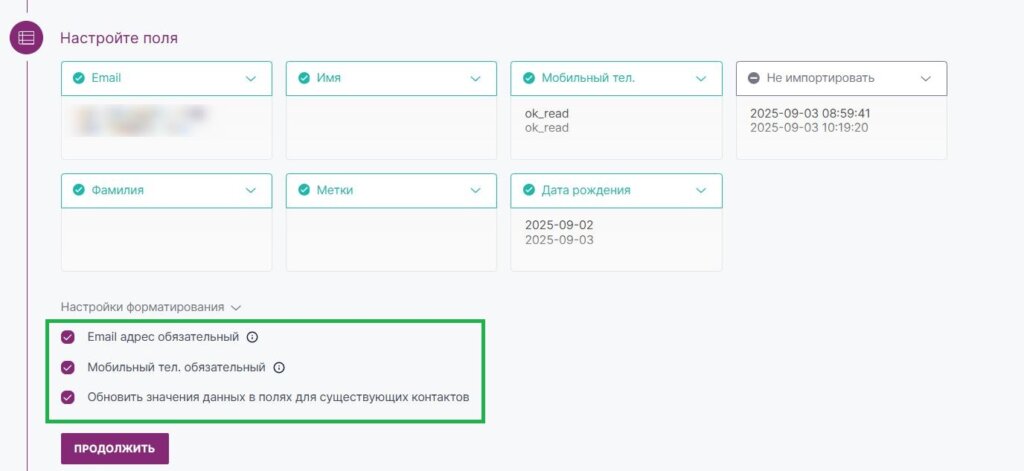The width and height of the screenshot is (1024, 471).
Task: Uncheck Email адрес обязательный checkbox
Action: pyautogui.click(x=68, y=337)
